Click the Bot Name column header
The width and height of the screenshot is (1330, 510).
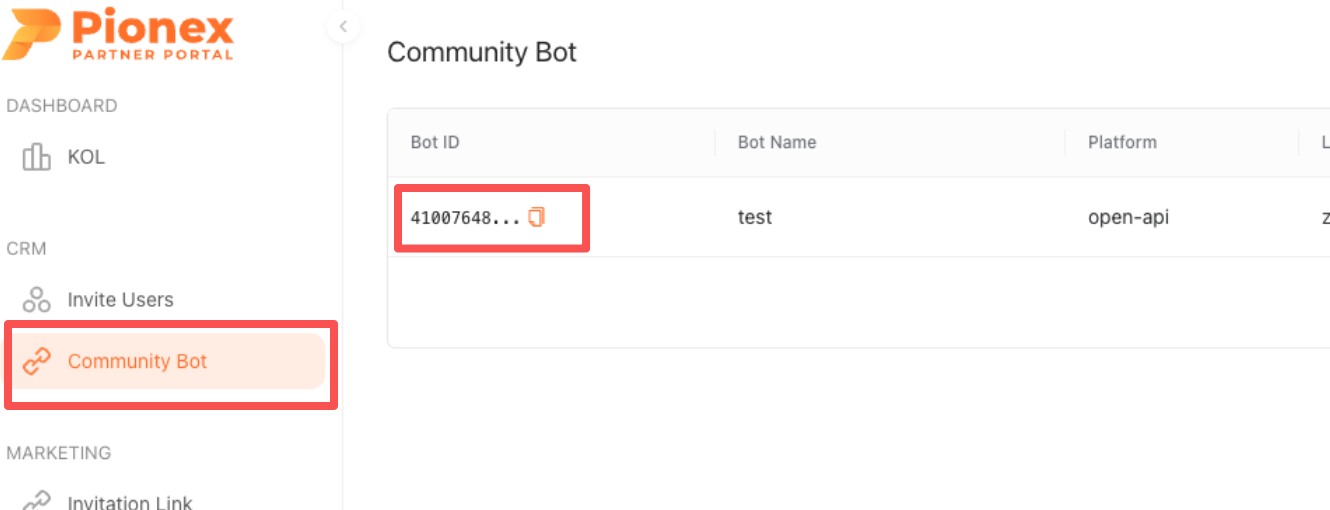(777, 142)
